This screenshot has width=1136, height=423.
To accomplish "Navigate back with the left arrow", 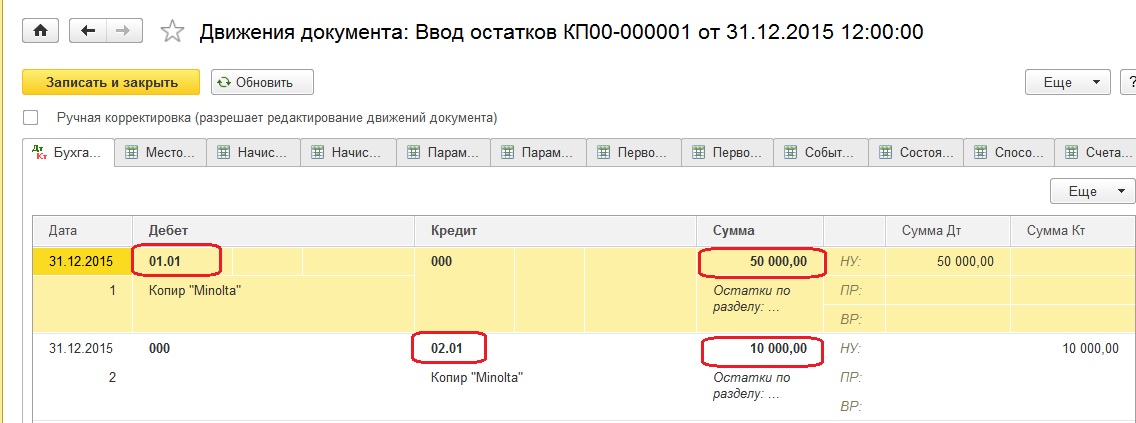I will coord(88,30).
